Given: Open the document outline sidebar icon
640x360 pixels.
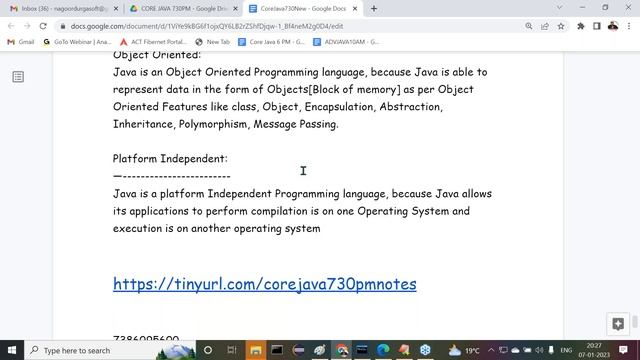Looking at the screenshot, I should point(18,77).
